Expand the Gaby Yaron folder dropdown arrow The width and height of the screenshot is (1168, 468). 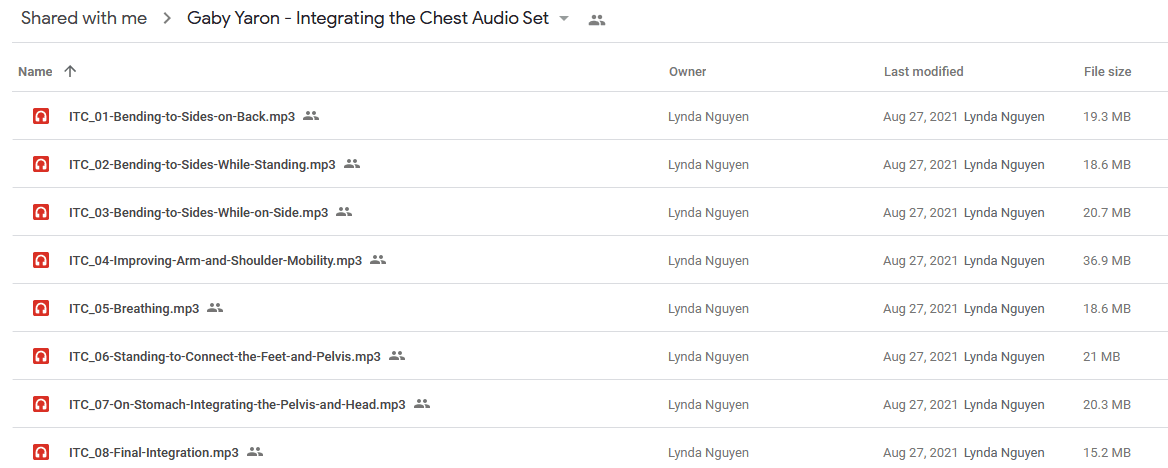pos(564,19)
